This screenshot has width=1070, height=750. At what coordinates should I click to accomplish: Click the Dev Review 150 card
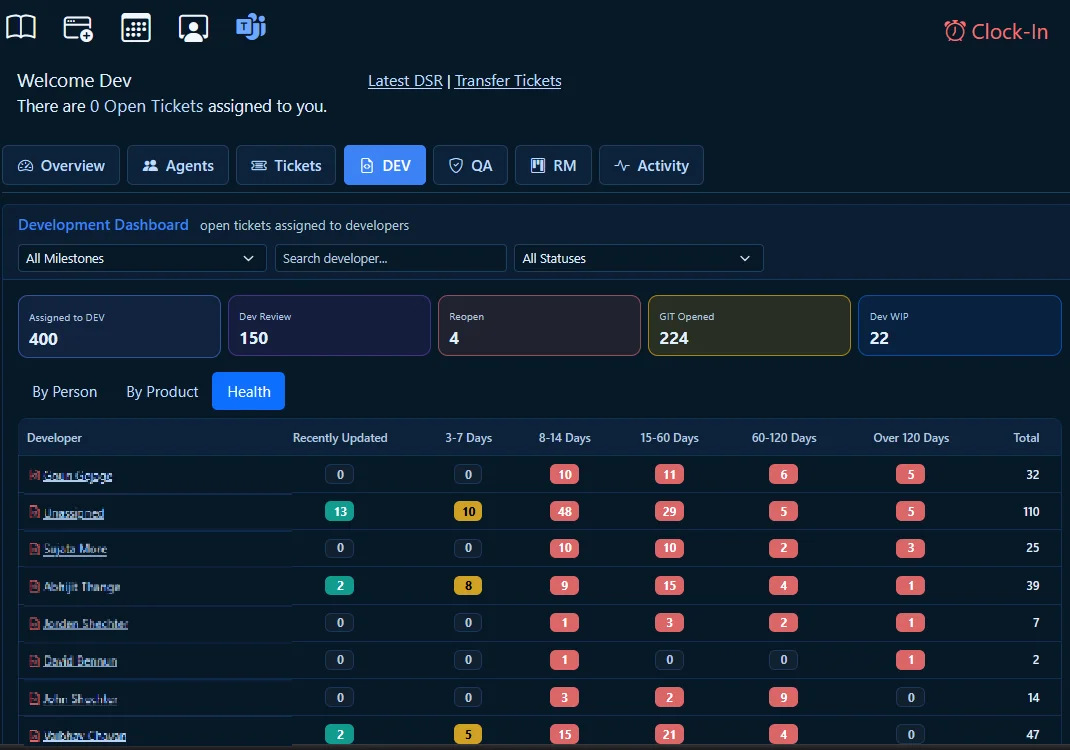click(329, 326)
